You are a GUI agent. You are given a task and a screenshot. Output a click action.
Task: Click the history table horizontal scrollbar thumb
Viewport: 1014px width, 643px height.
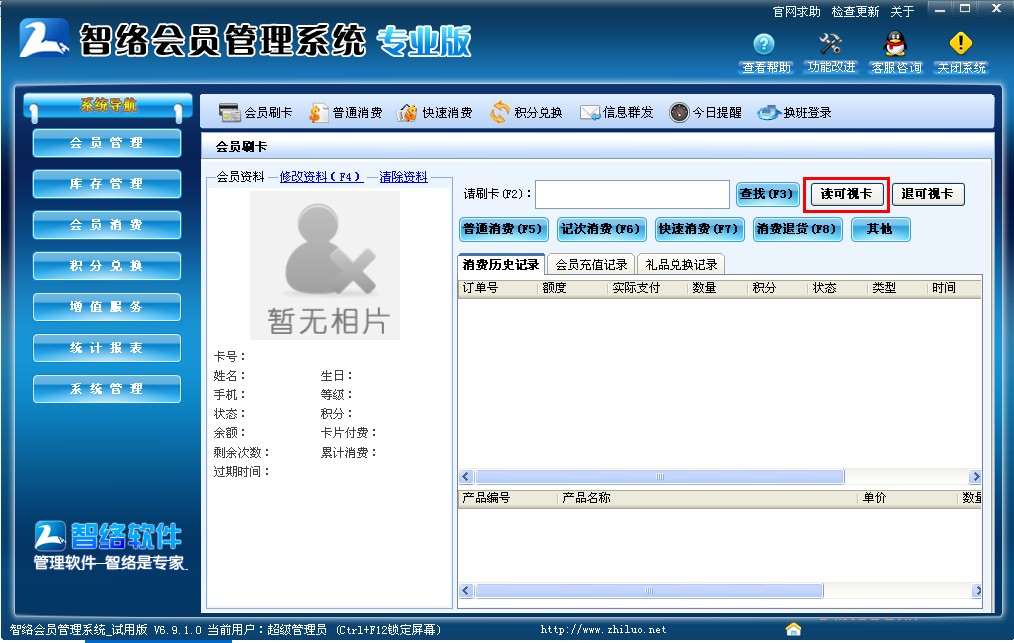tap(660, 477)
